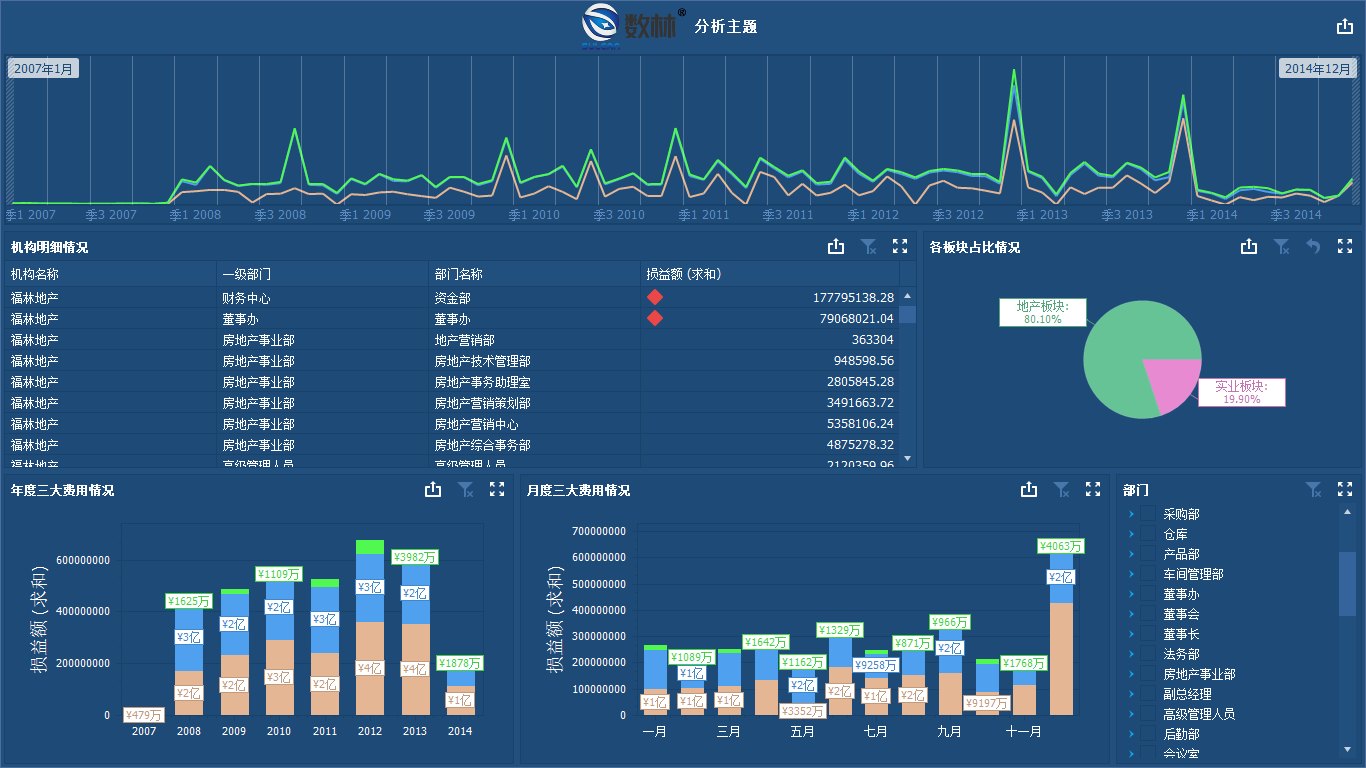Click scroll-down arrow of 机构明细情况 table
The image size is (1366, 768).
[x=908, y=458]
